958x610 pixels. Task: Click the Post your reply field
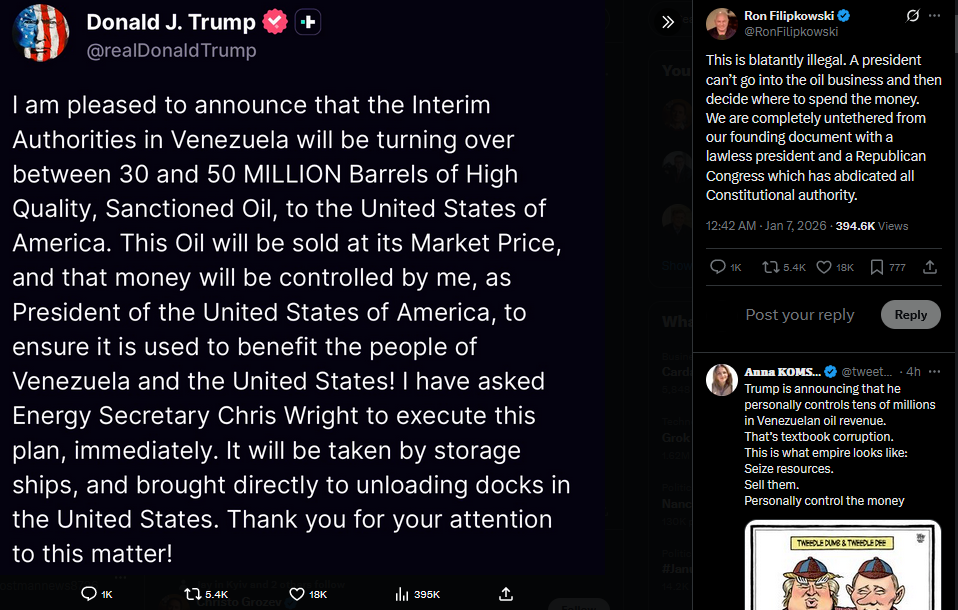(800, 314)
